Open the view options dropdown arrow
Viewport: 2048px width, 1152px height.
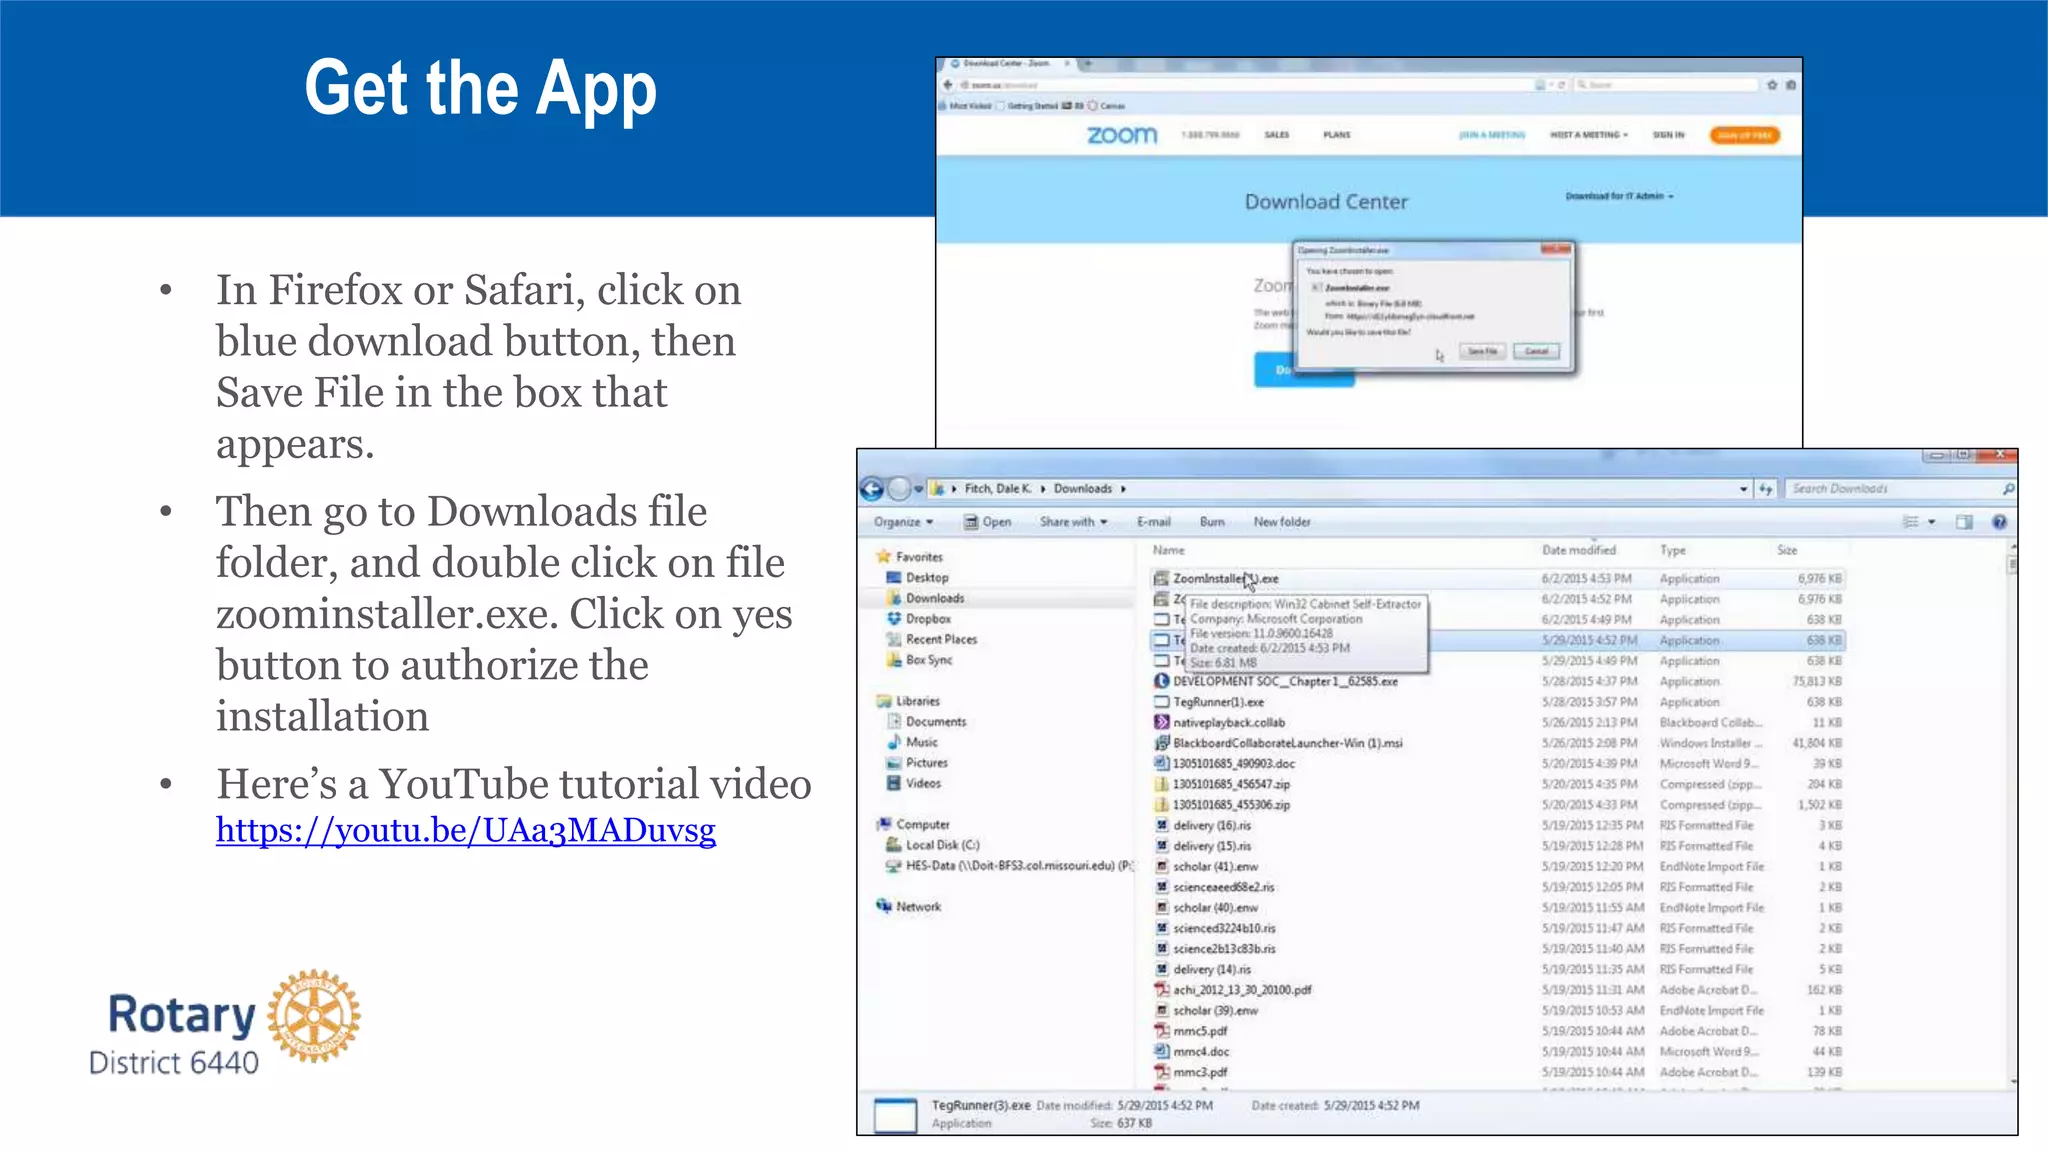[x=1932, y=522]
